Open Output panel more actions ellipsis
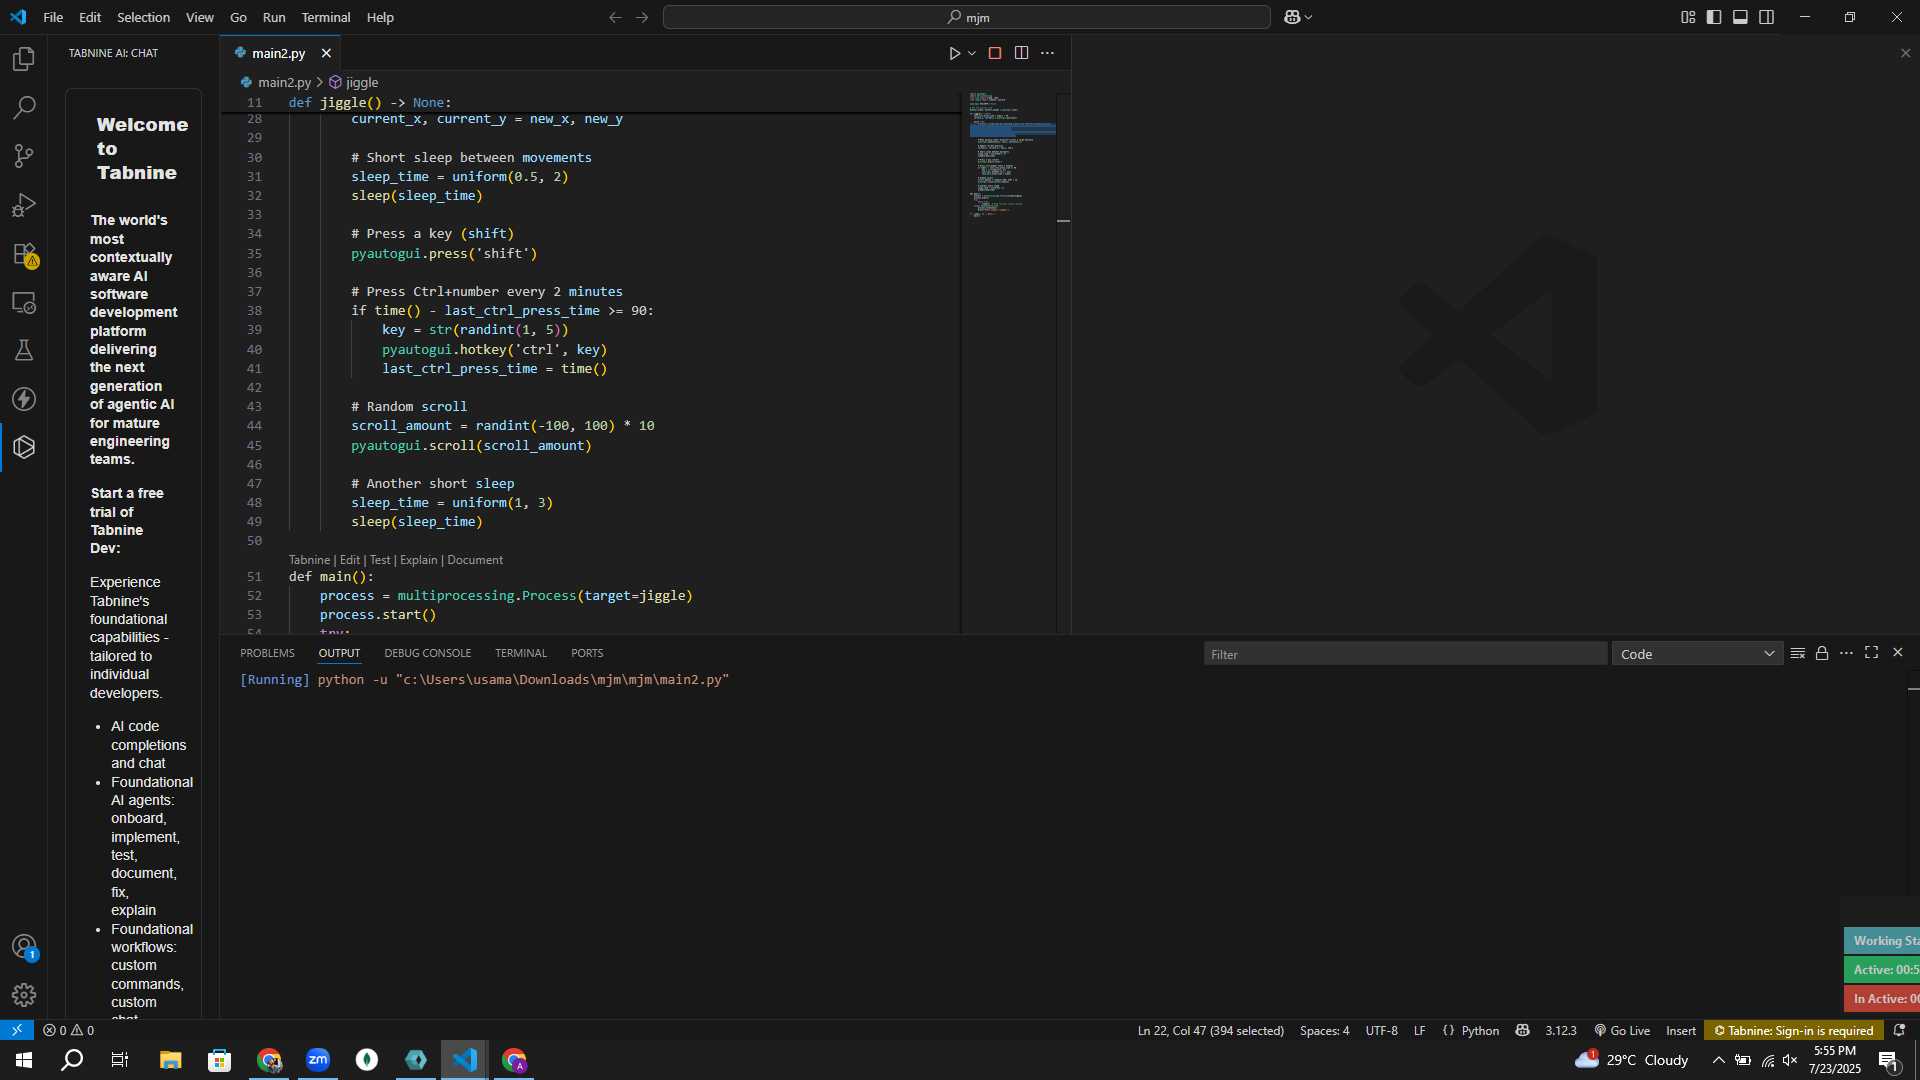The image size is (1920, 1080). [1846, 653]
